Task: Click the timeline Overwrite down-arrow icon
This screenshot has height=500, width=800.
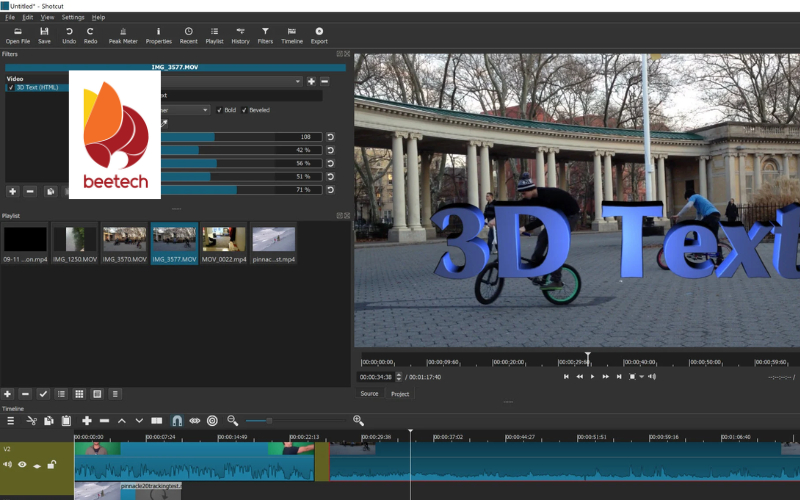Action: pyautogui.click(x=139, y=421)
